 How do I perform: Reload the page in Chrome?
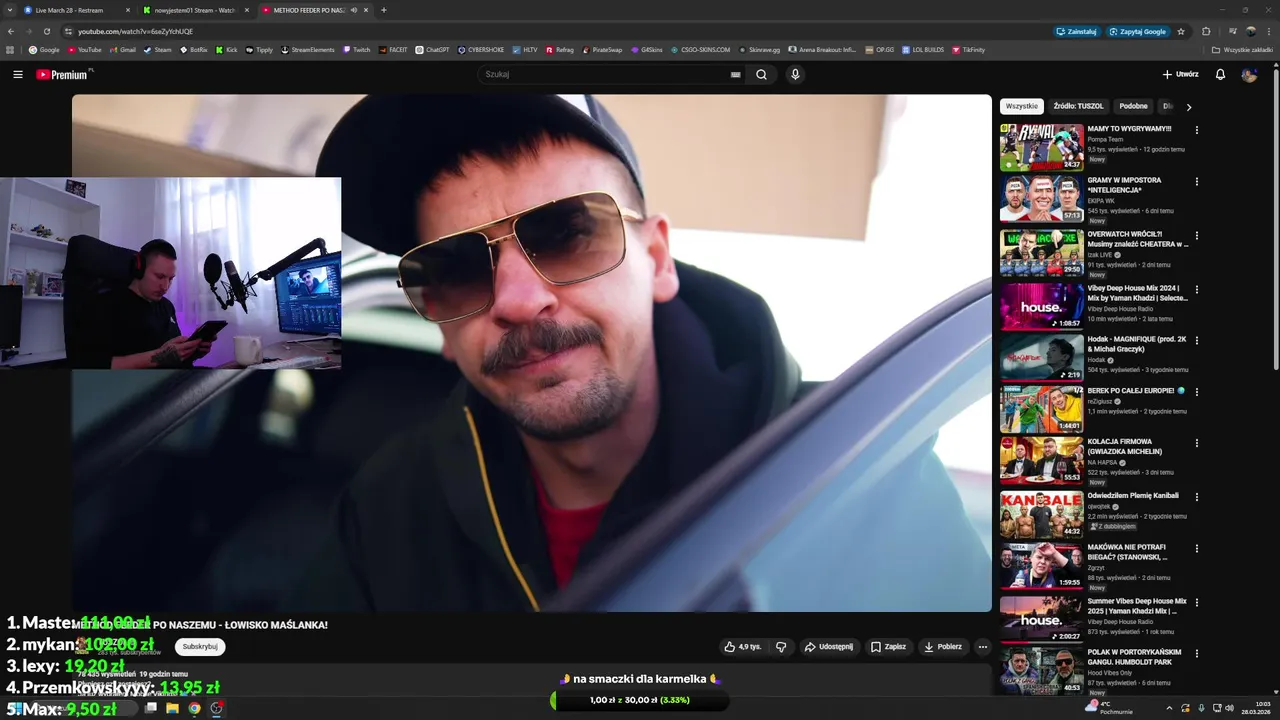tap(46, 31)
